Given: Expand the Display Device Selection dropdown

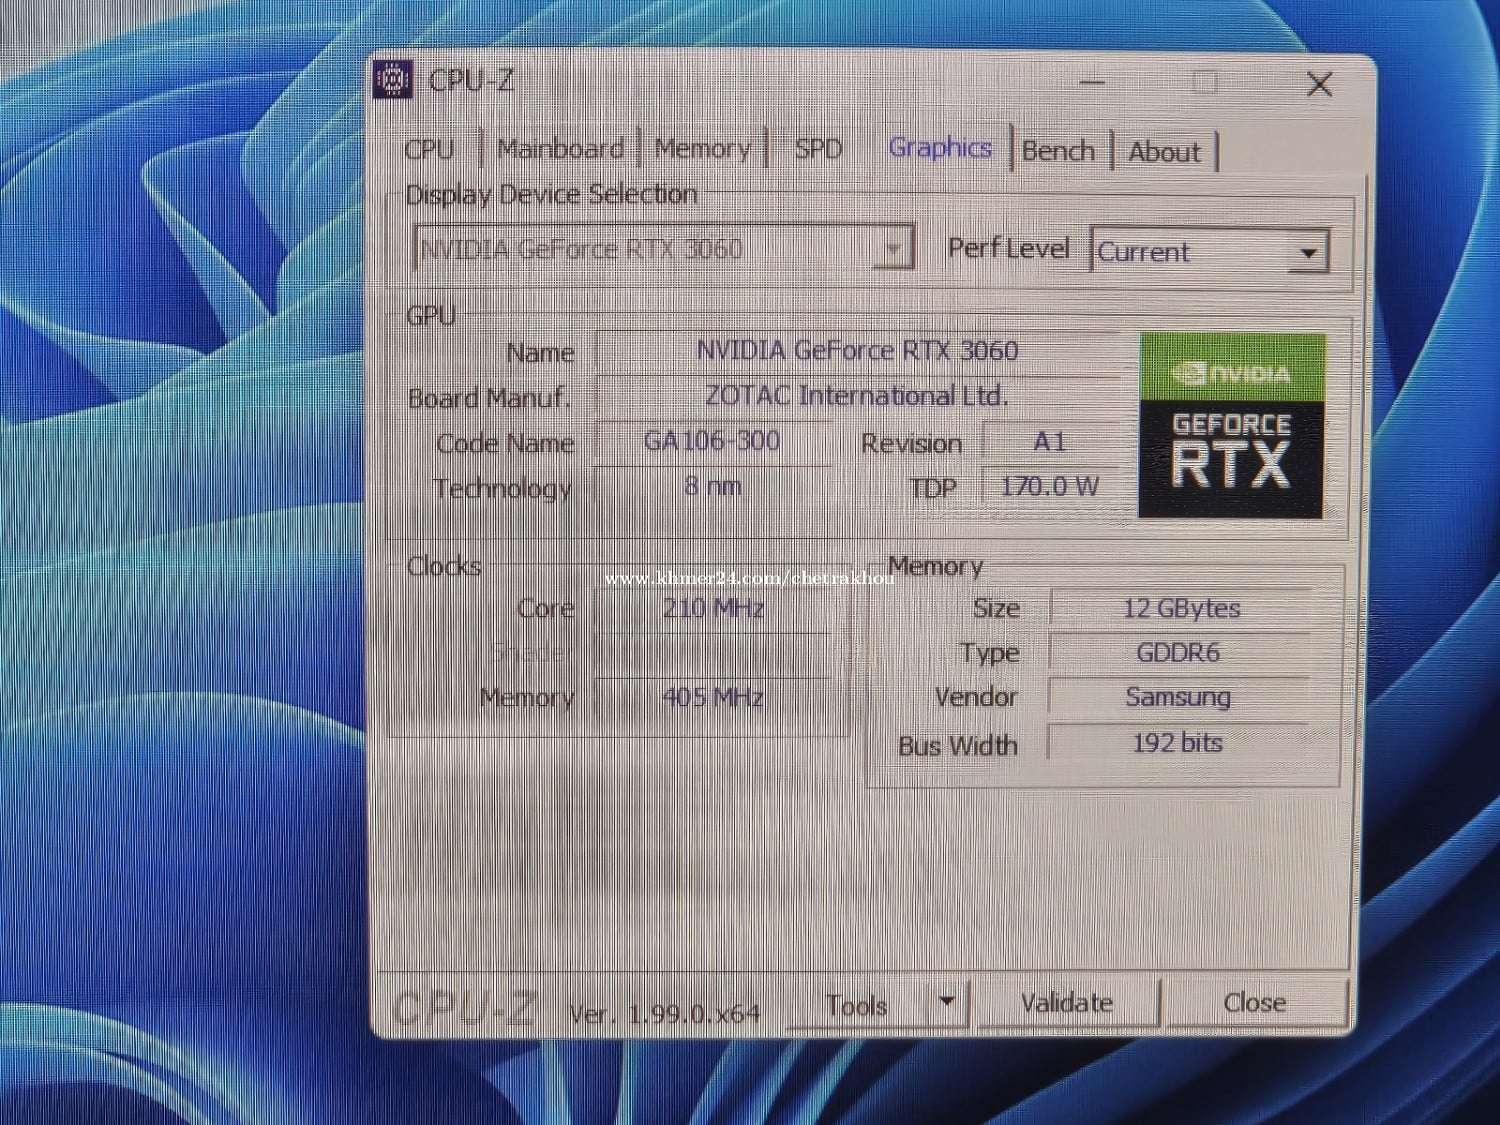Looking at the screenshot, I should [893, 248].
